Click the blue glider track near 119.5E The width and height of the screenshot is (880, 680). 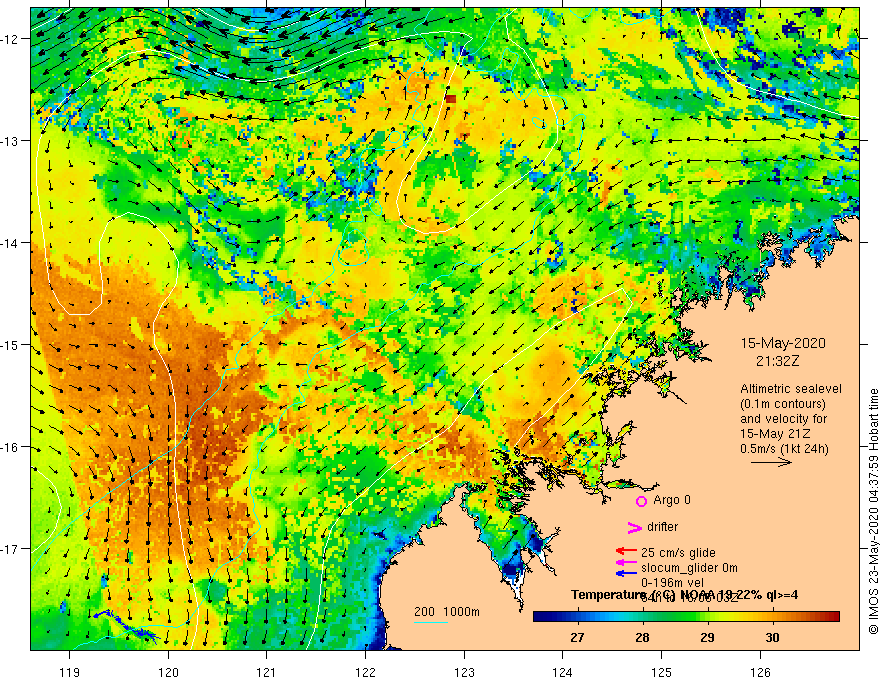(127, 626)
